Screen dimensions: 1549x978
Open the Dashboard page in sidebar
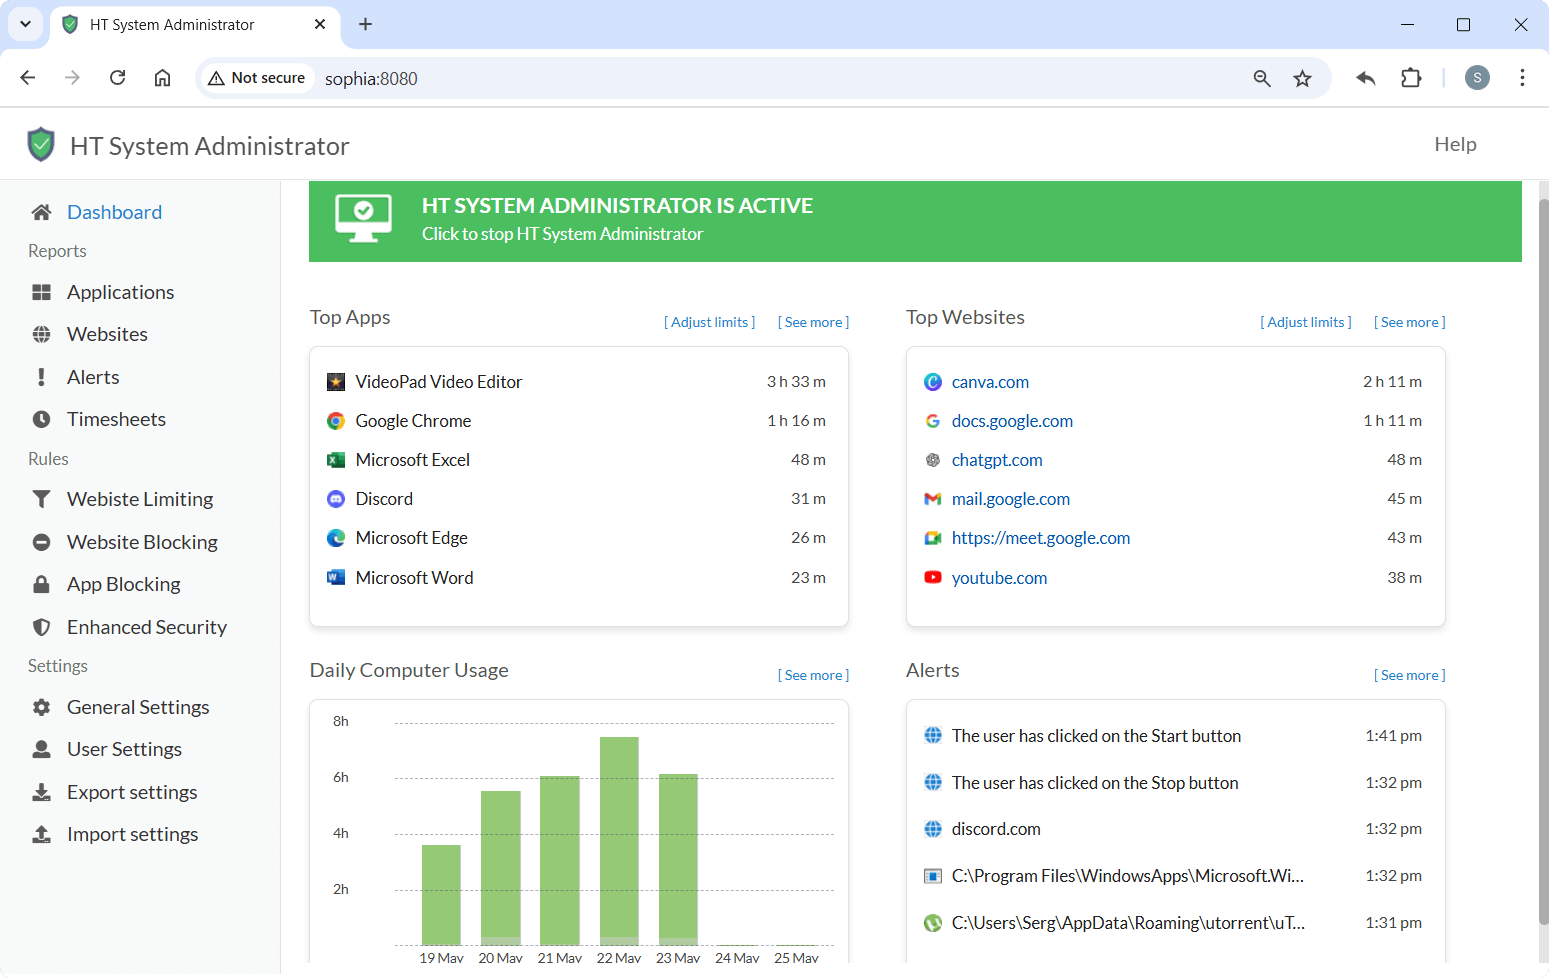114,212
